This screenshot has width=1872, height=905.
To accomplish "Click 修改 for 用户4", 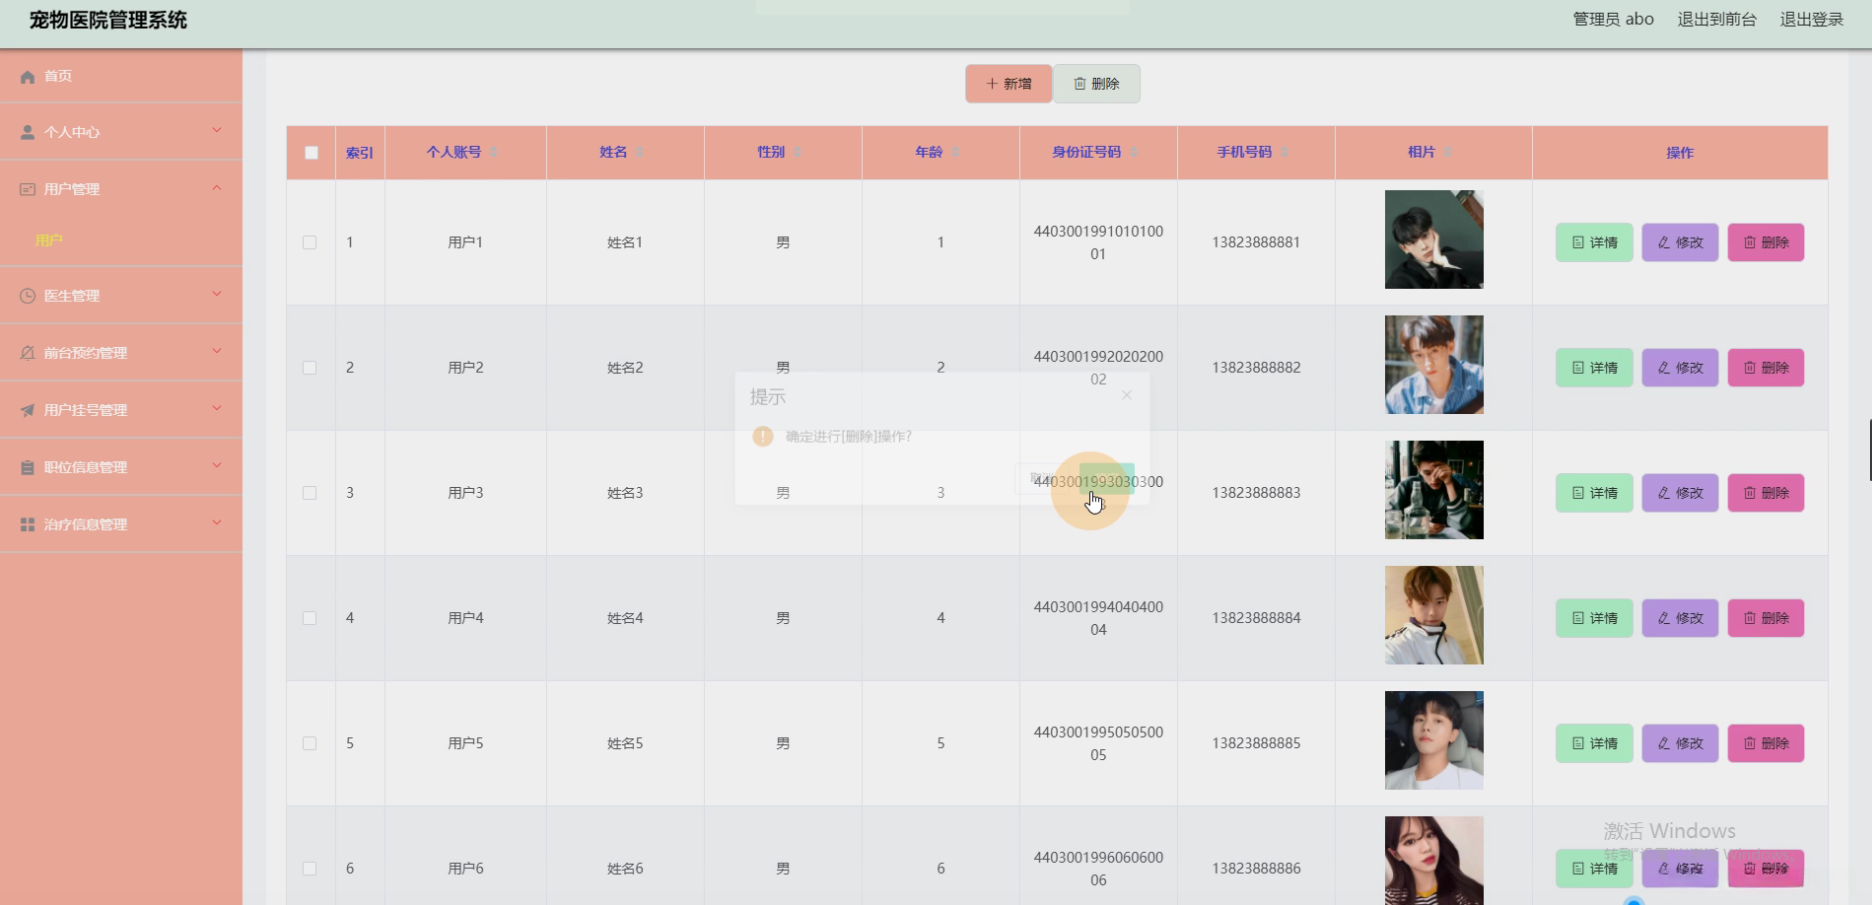I will [1680, 618].
